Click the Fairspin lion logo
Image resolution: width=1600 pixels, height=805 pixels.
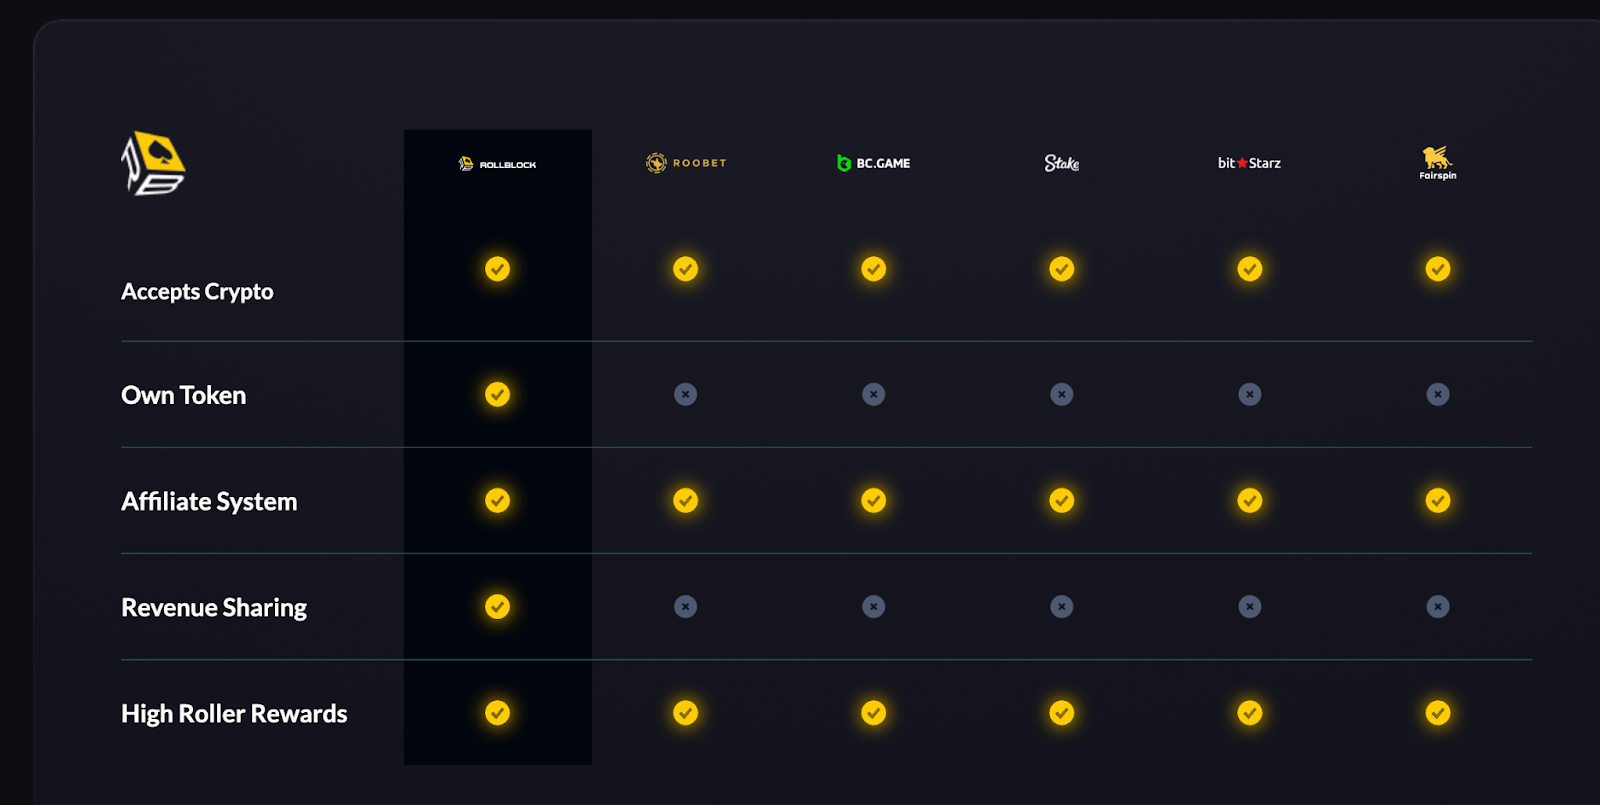pyautogui.click(x=1437, y=162)
